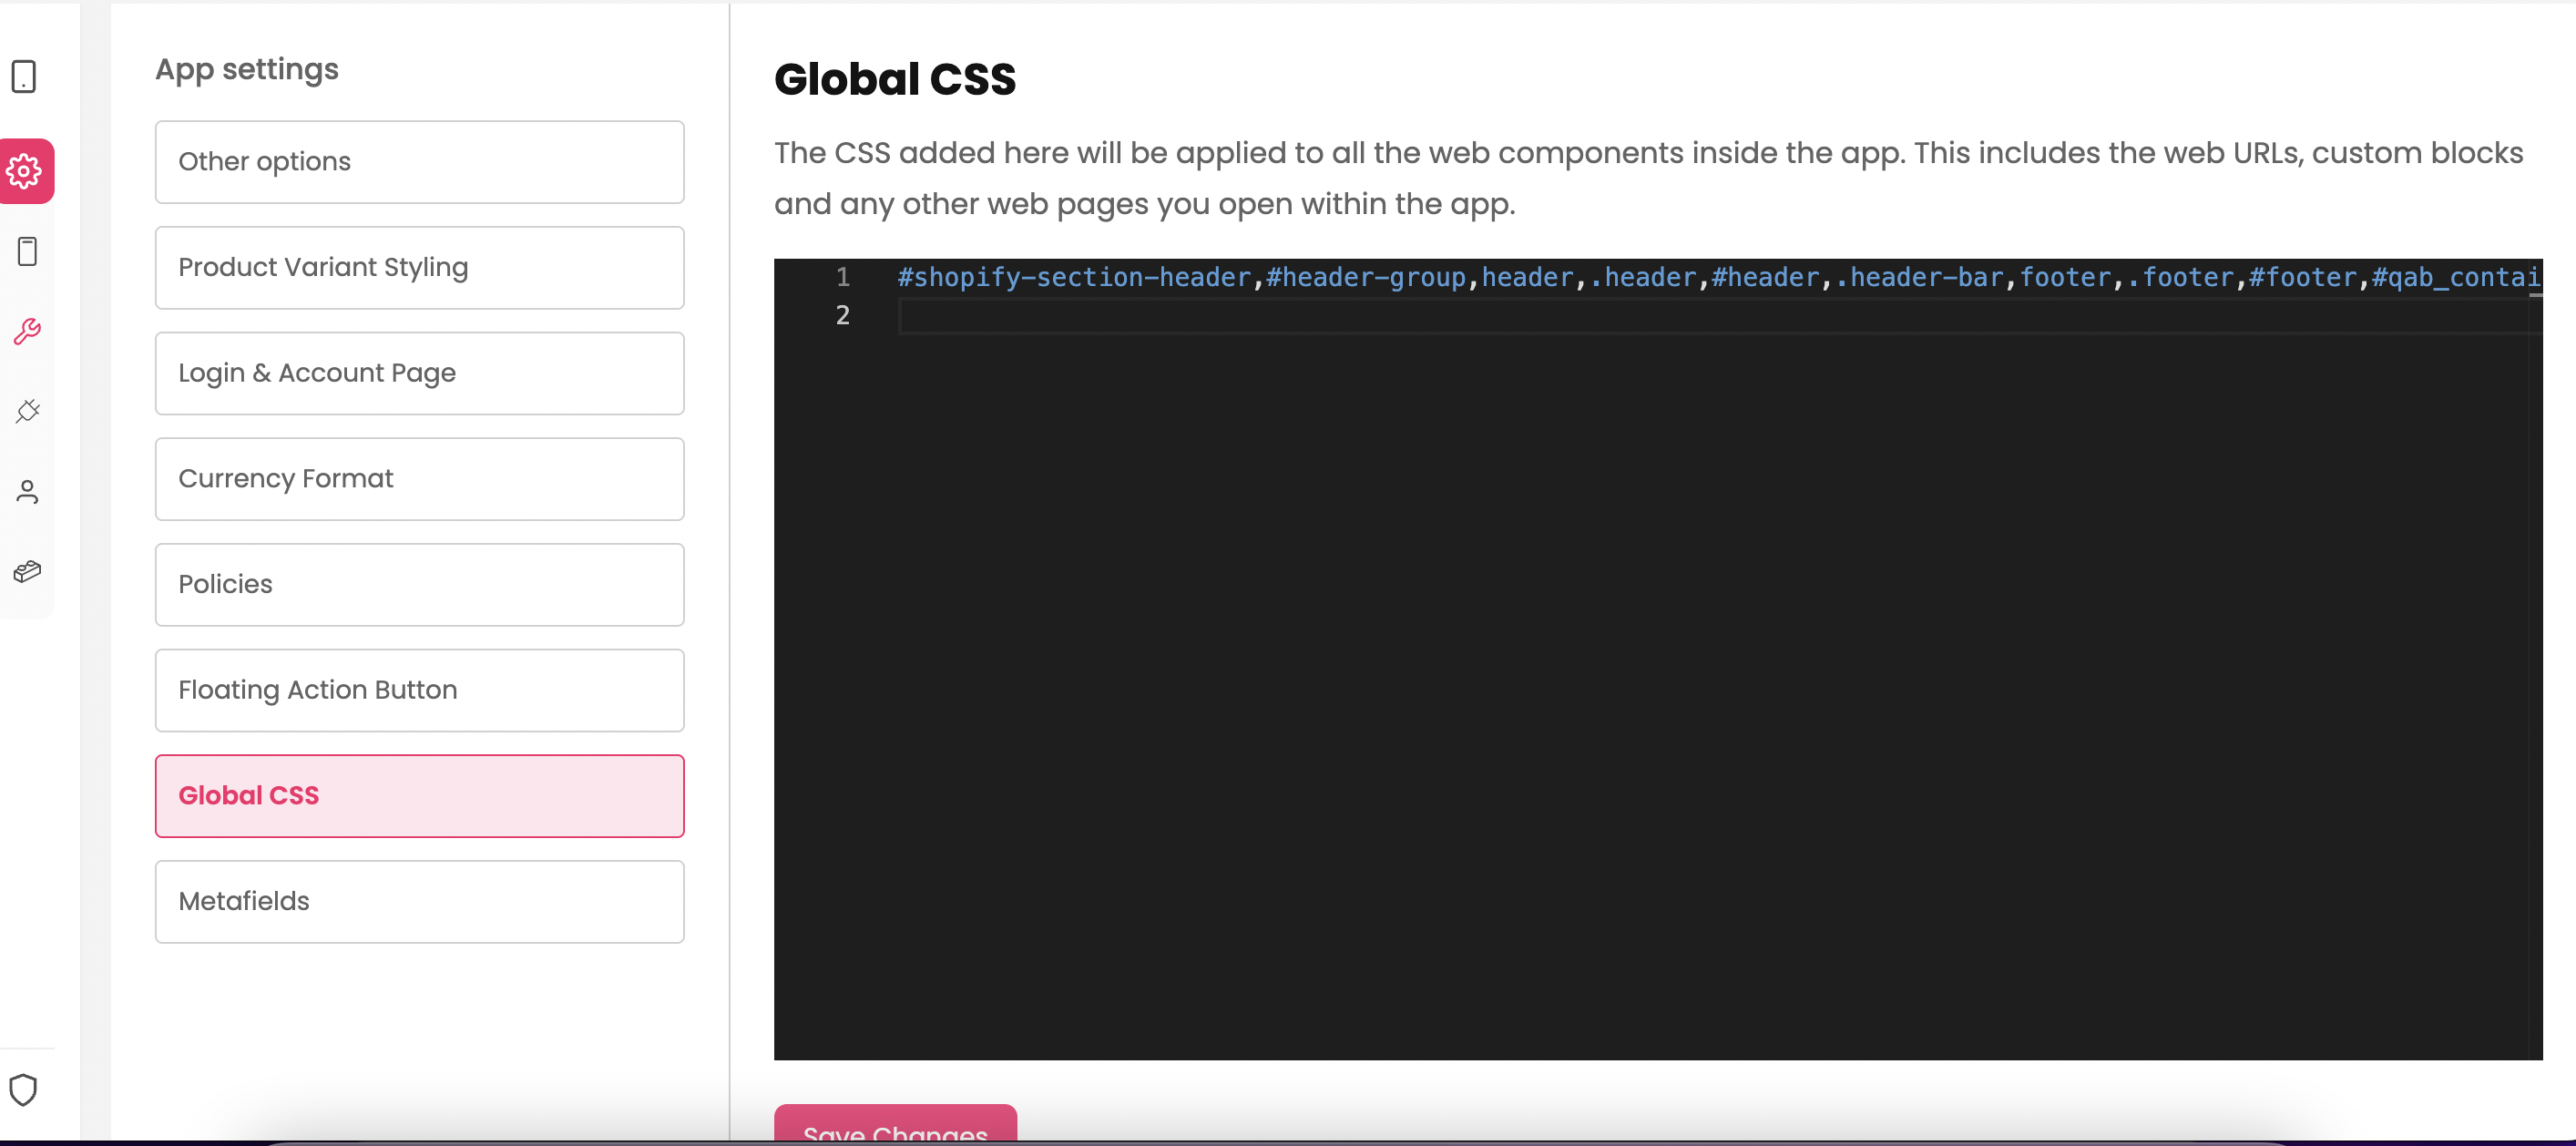Screen dimensions: 2576x1146
Task: Open the Metafields settings
Action: 419,901
